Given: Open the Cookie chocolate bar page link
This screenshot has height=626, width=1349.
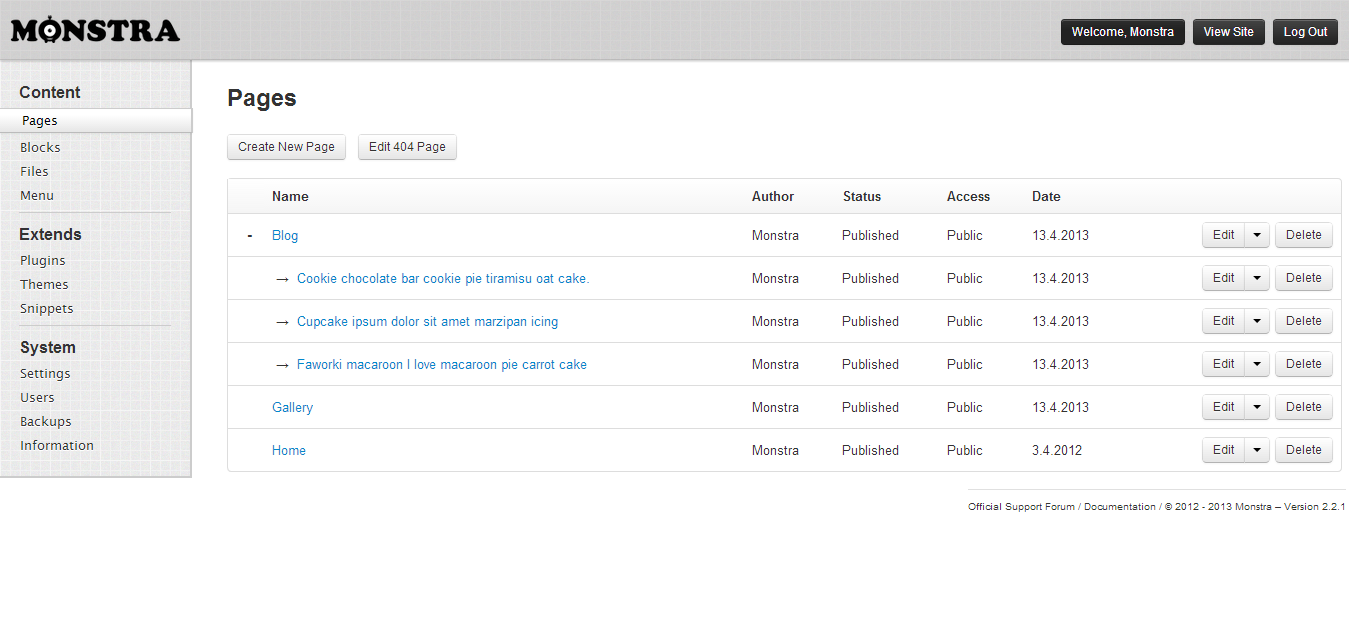Looking at the screenshot, I should point(443,279).
